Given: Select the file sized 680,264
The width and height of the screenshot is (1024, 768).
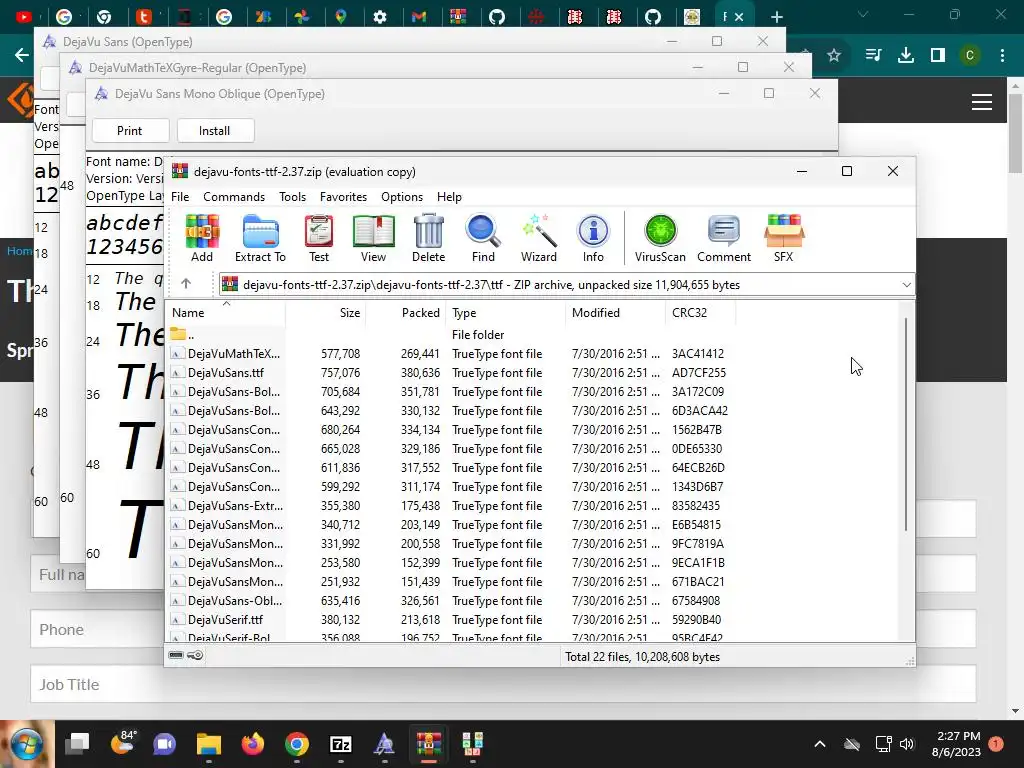Looking at the screenshot, I should click(x=451, y=430).
